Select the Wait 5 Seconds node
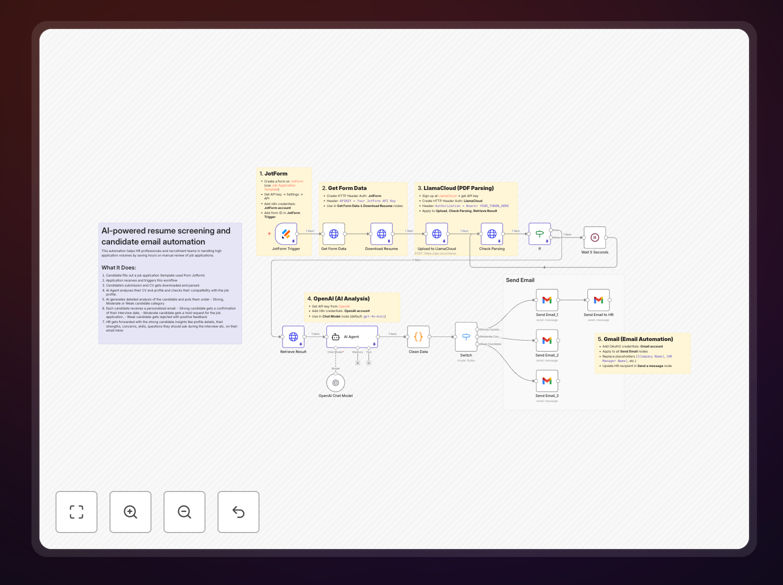The width and height of the screenshot is (783, 585). pyautogui.click(x=595, y=237)
